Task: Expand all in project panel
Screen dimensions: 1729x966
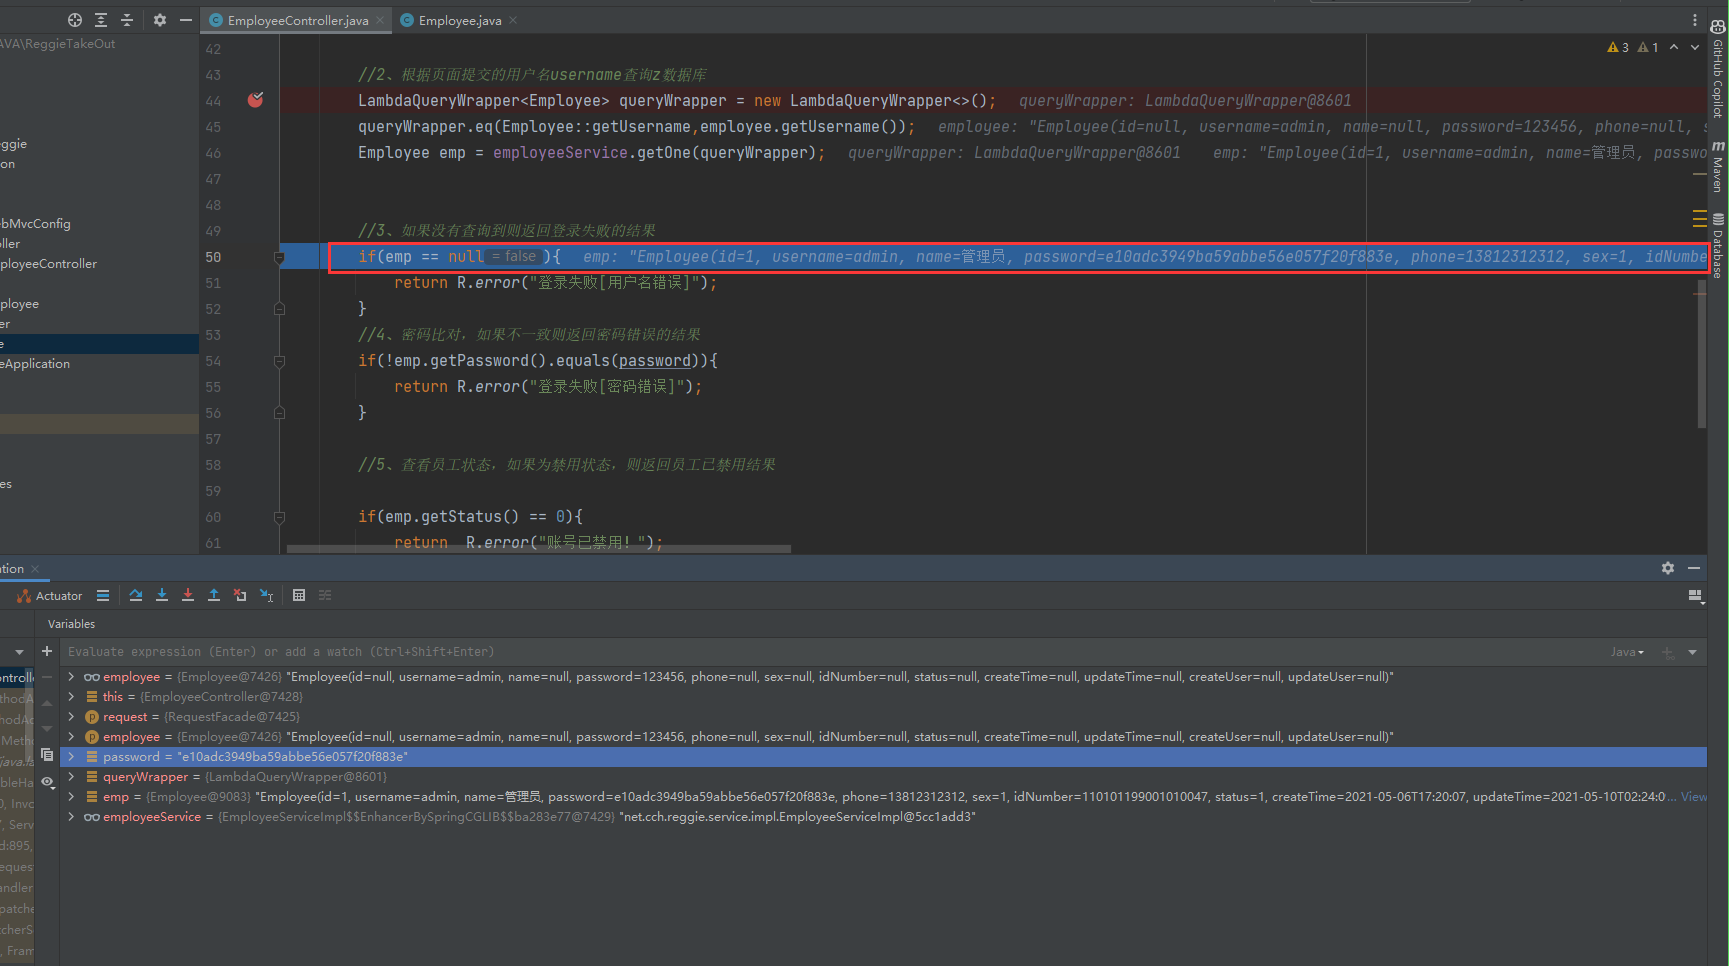Action: click(x=101, y=20)
